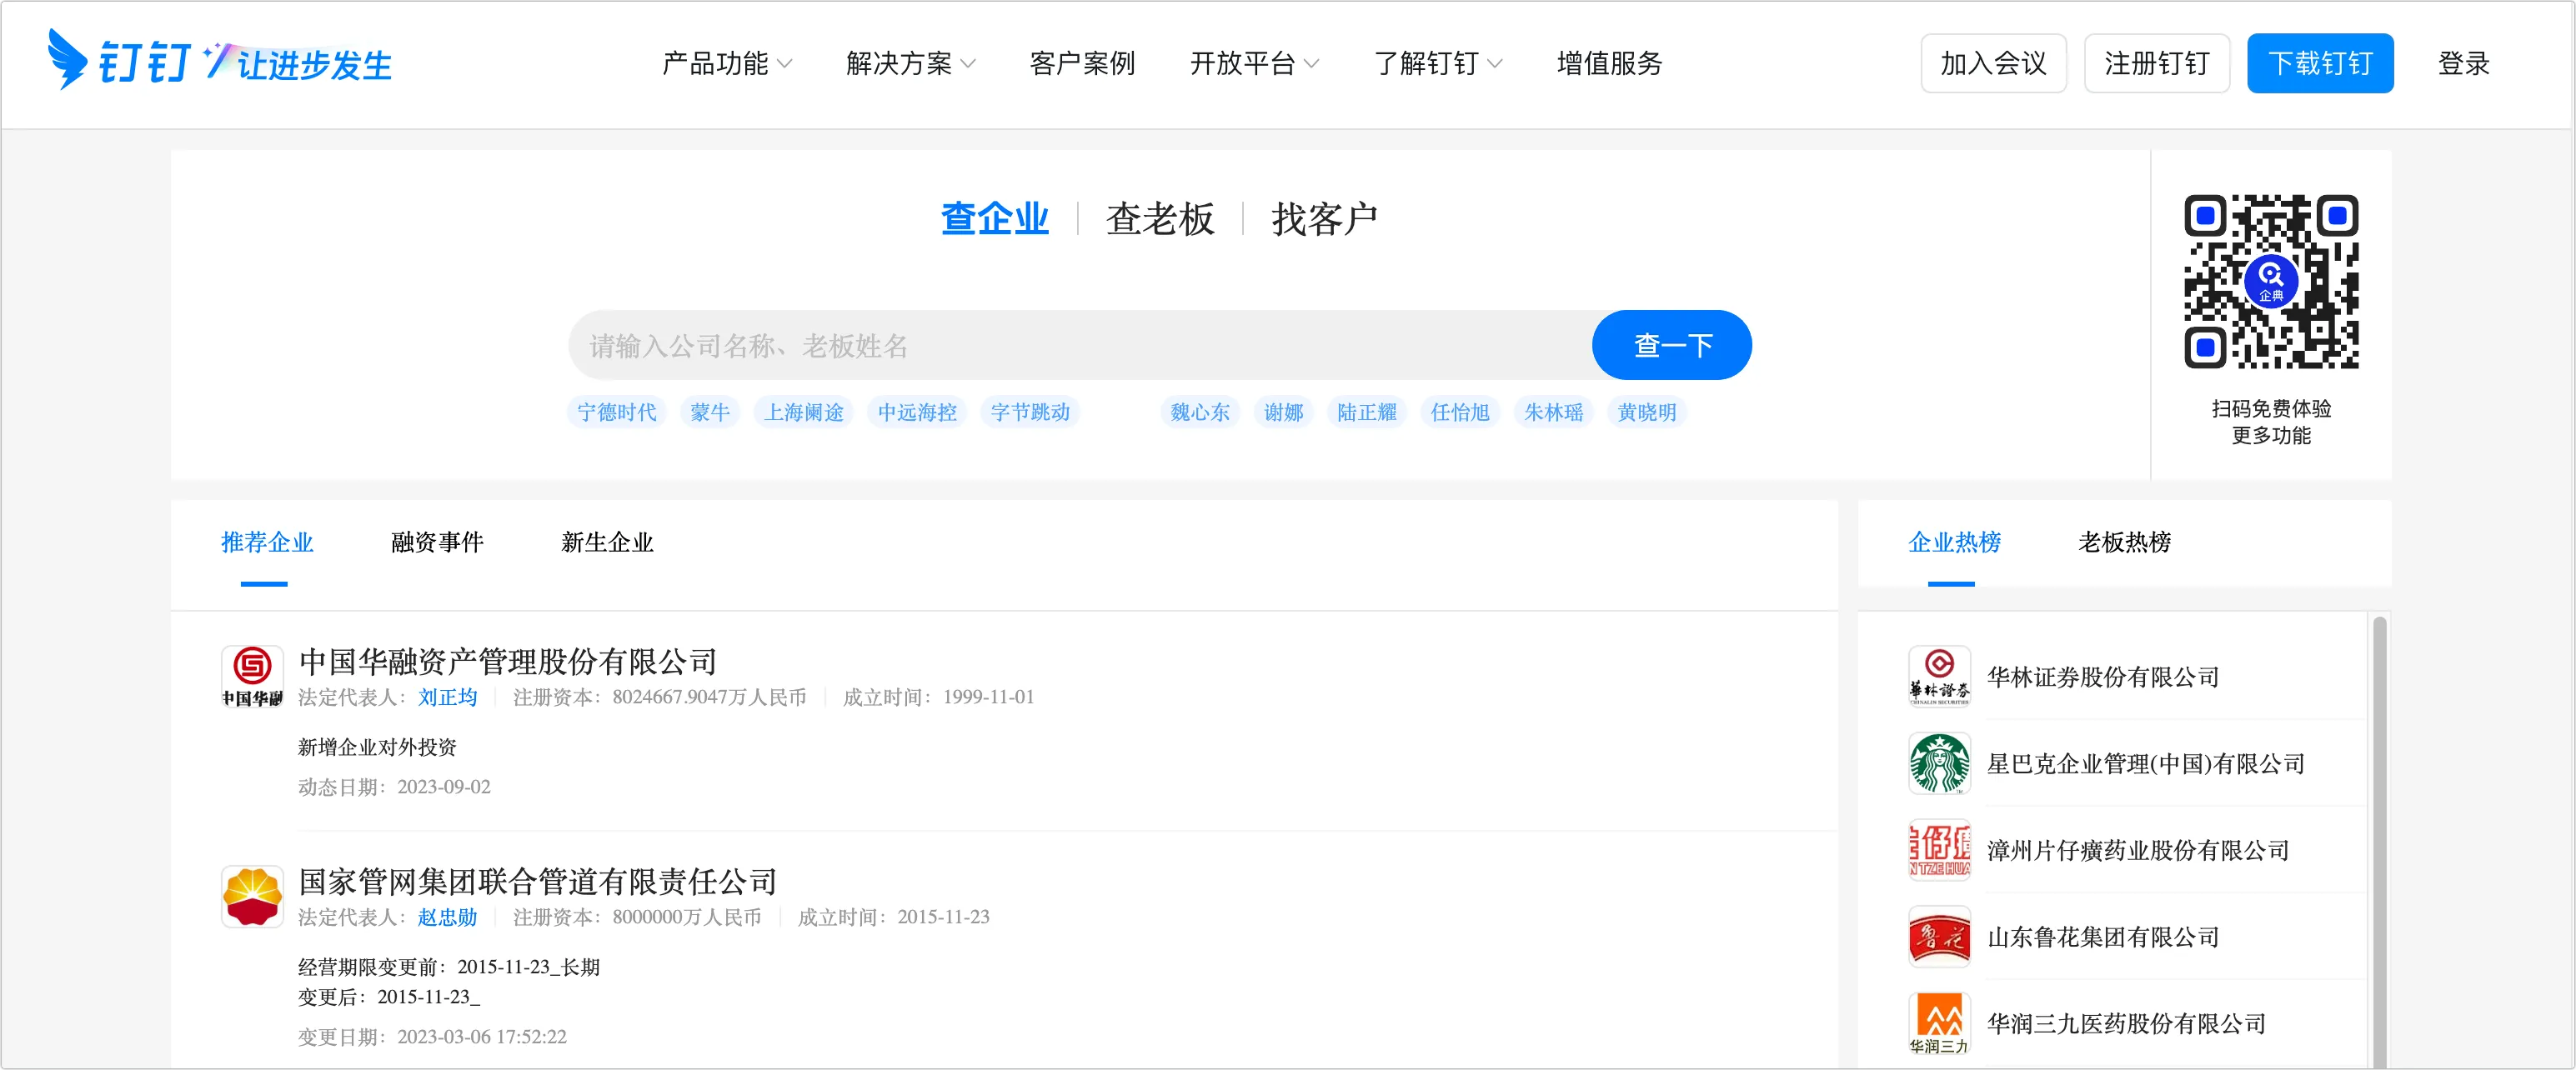This screenshot has width=2576, height=1070.
Task: Click the Pien Tze Huang logo icon
Action: (x=1939, y=850)
